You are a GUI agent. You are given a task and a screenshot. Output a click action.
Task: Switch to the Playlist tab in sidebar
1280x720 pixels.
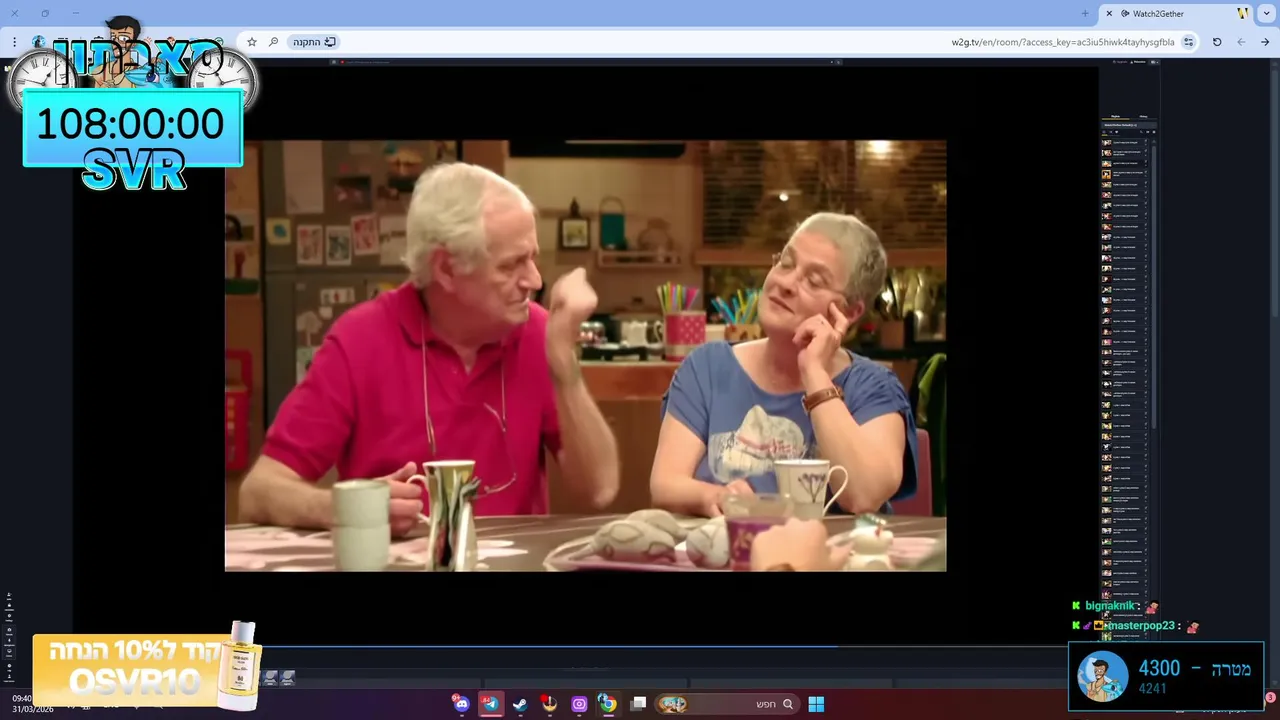pos(1116,116)
